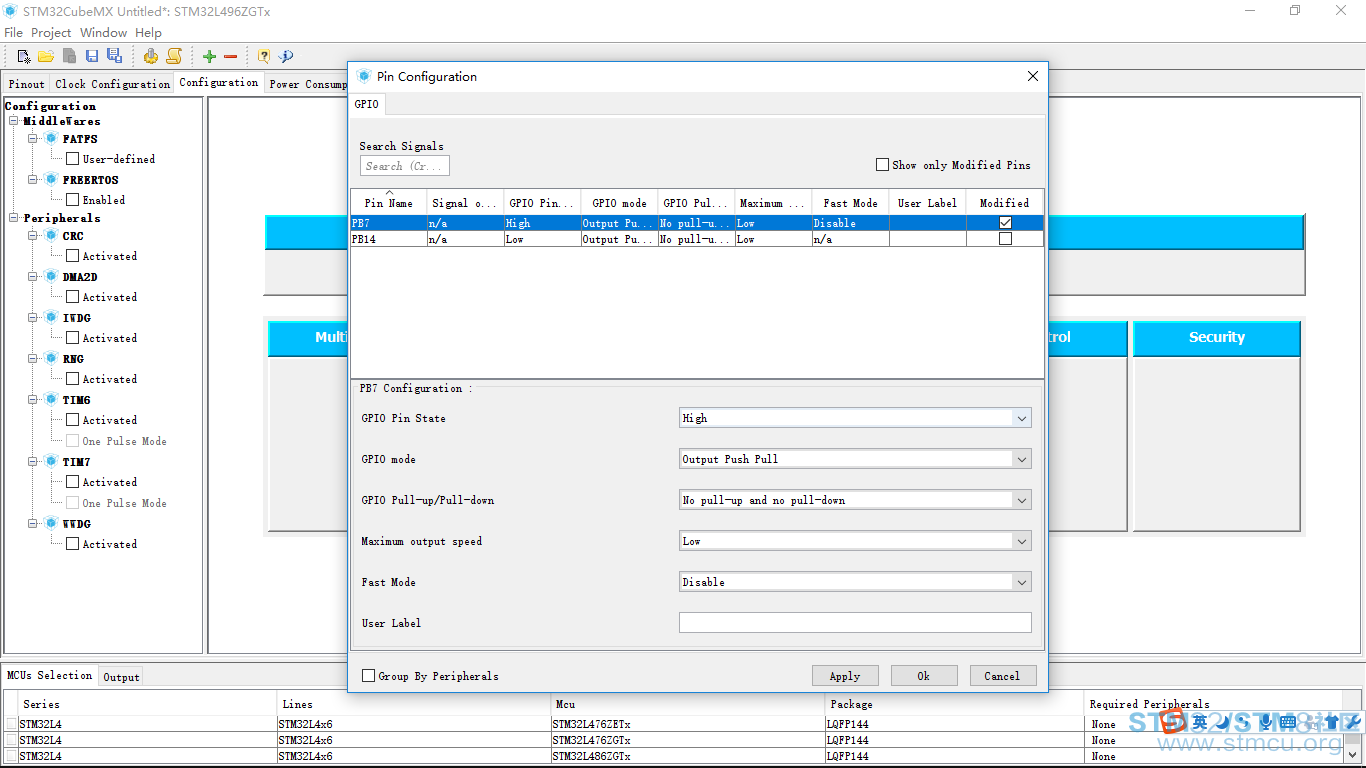Screen dimensions: 1366x768
Task: Click the RNG cube icon
Action: (x=51, y=359)
